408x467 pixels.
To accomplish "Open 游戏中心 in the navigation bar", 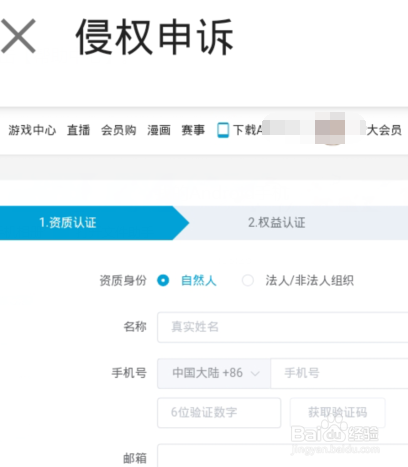I will pyautogui.click(x=32, y=130).
